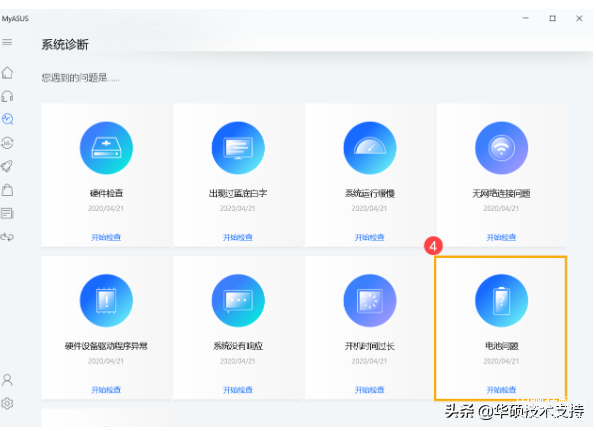Minimize the MyASUS window
Image resolution: width=596 pixels, height=431 pixels.
[x=526, y=18]
